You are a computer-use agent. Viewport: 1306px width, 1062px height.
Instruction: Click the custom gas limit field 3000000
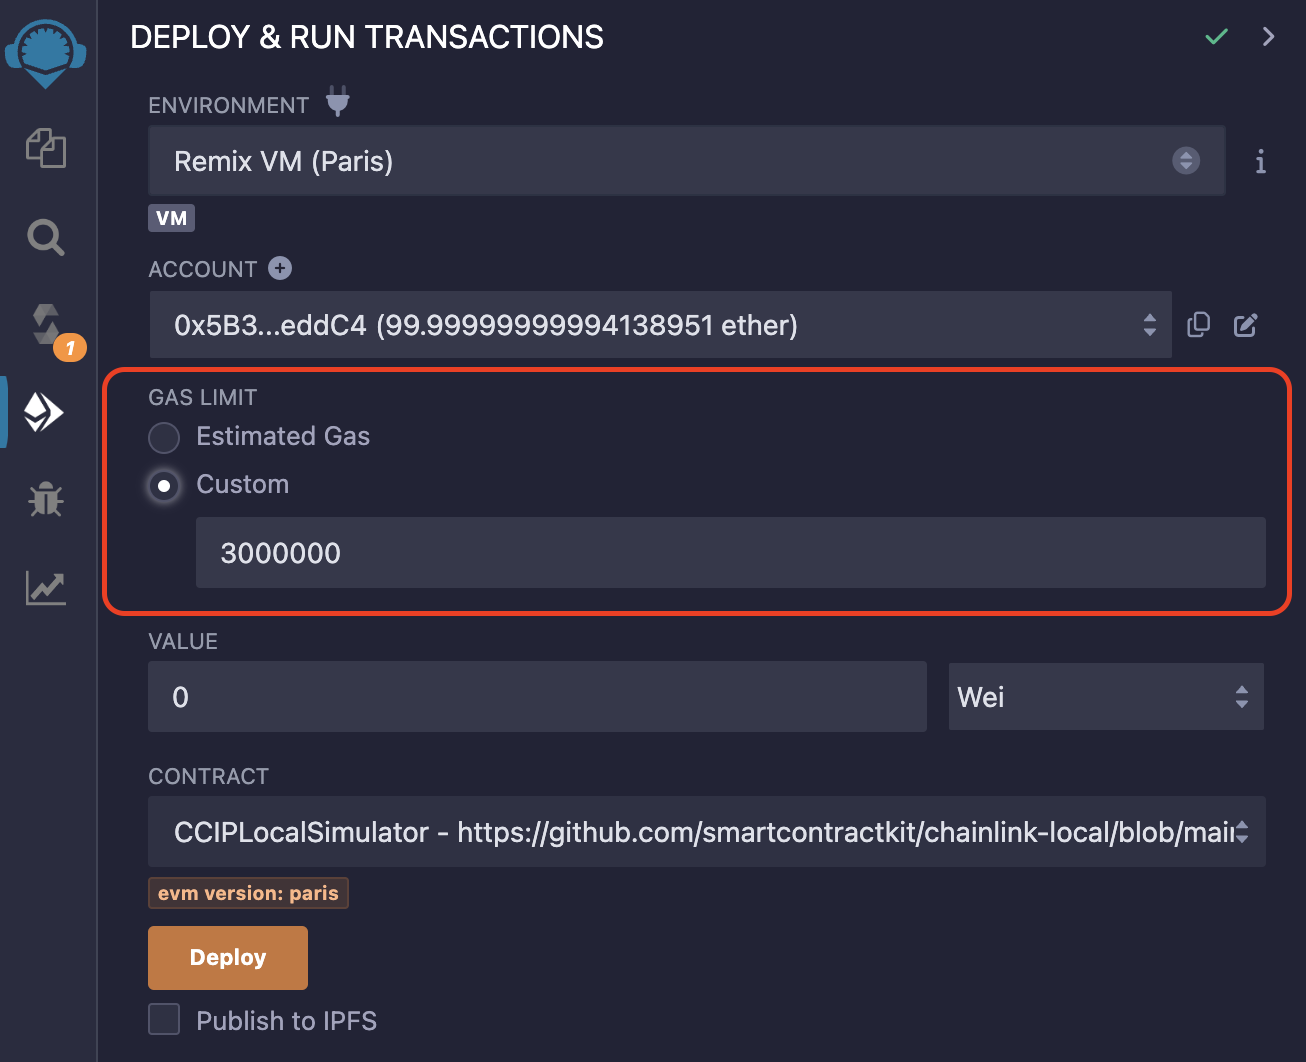(x=730, y=553)
